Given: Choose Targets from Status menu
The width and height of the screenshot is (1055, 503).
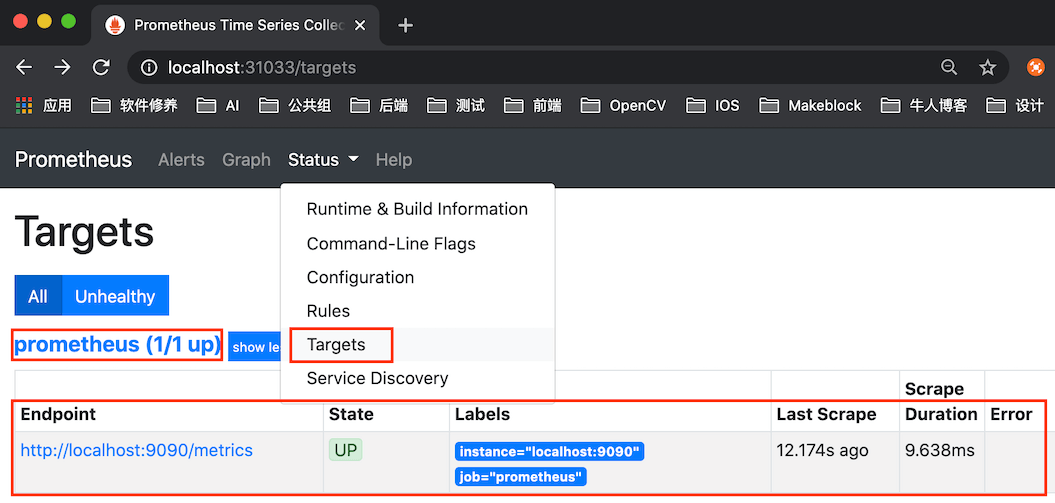Looking at the screenshot, I should [x=417, y=344].
